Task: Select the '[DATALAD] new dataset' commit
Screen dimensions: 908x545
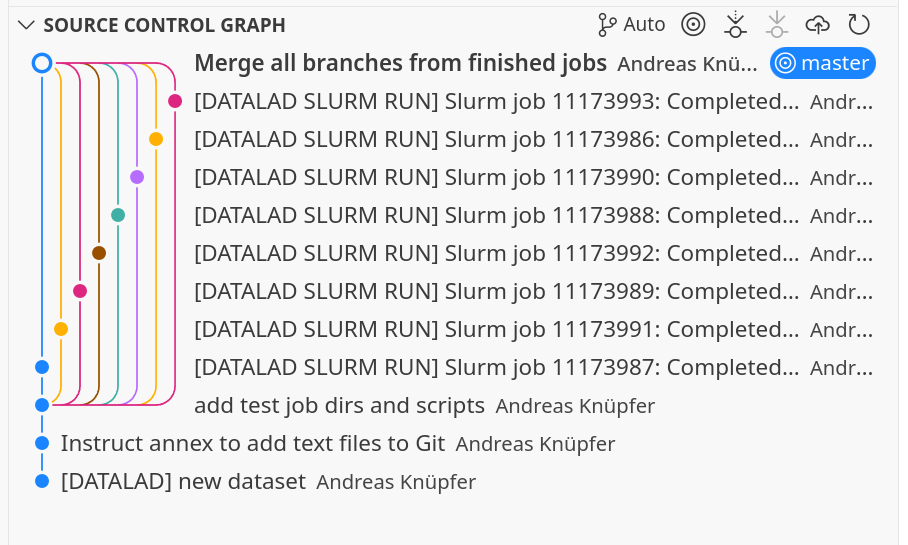Action: click(183, 481)
